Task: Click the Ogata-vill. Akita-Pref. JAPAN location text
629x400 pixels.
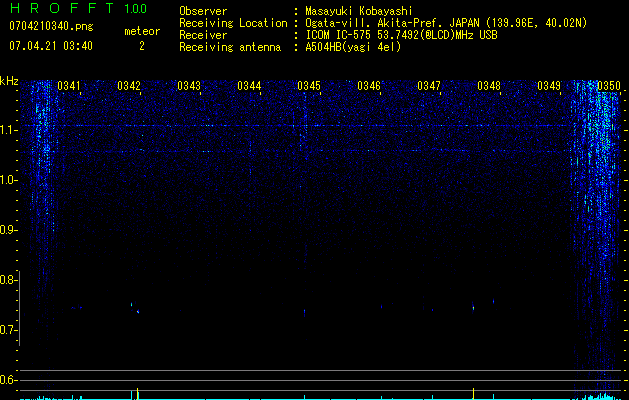Action: click(446, 23)
